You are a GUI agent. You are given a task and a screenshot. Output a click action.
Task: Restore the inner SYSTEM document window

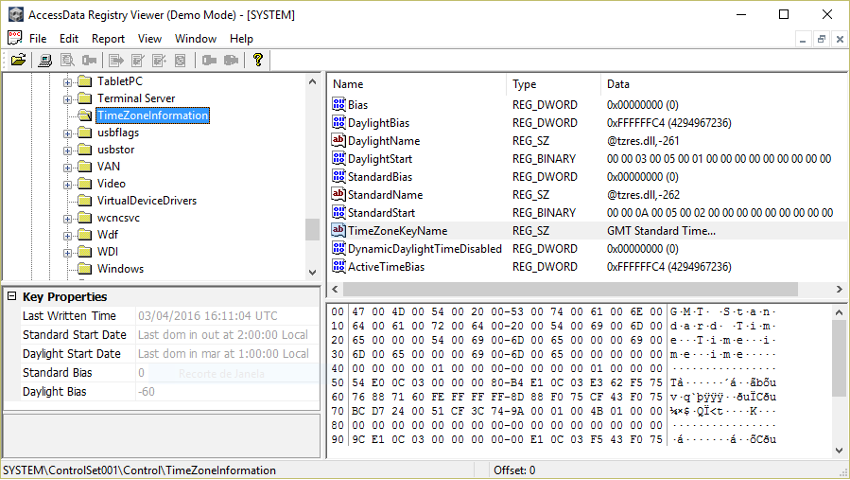[821, 39]
